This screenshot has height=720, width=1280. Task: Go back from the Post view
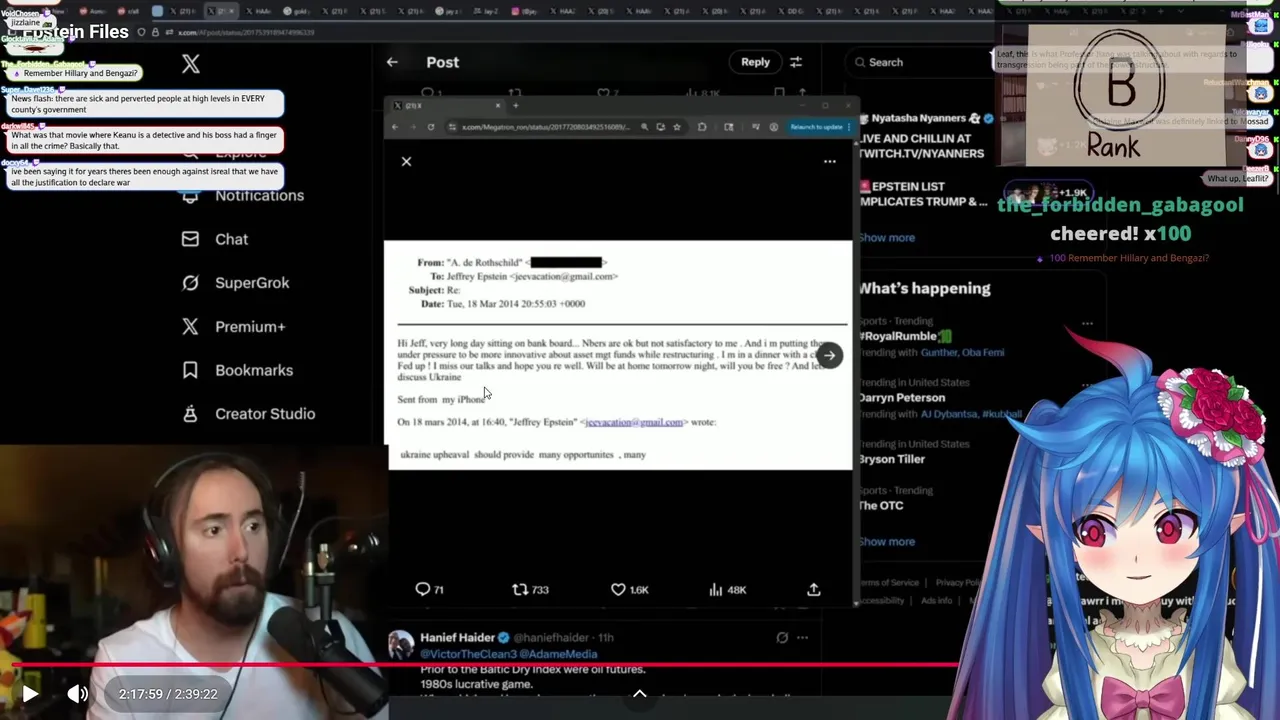pyautogui.click(x=392, y=62)
